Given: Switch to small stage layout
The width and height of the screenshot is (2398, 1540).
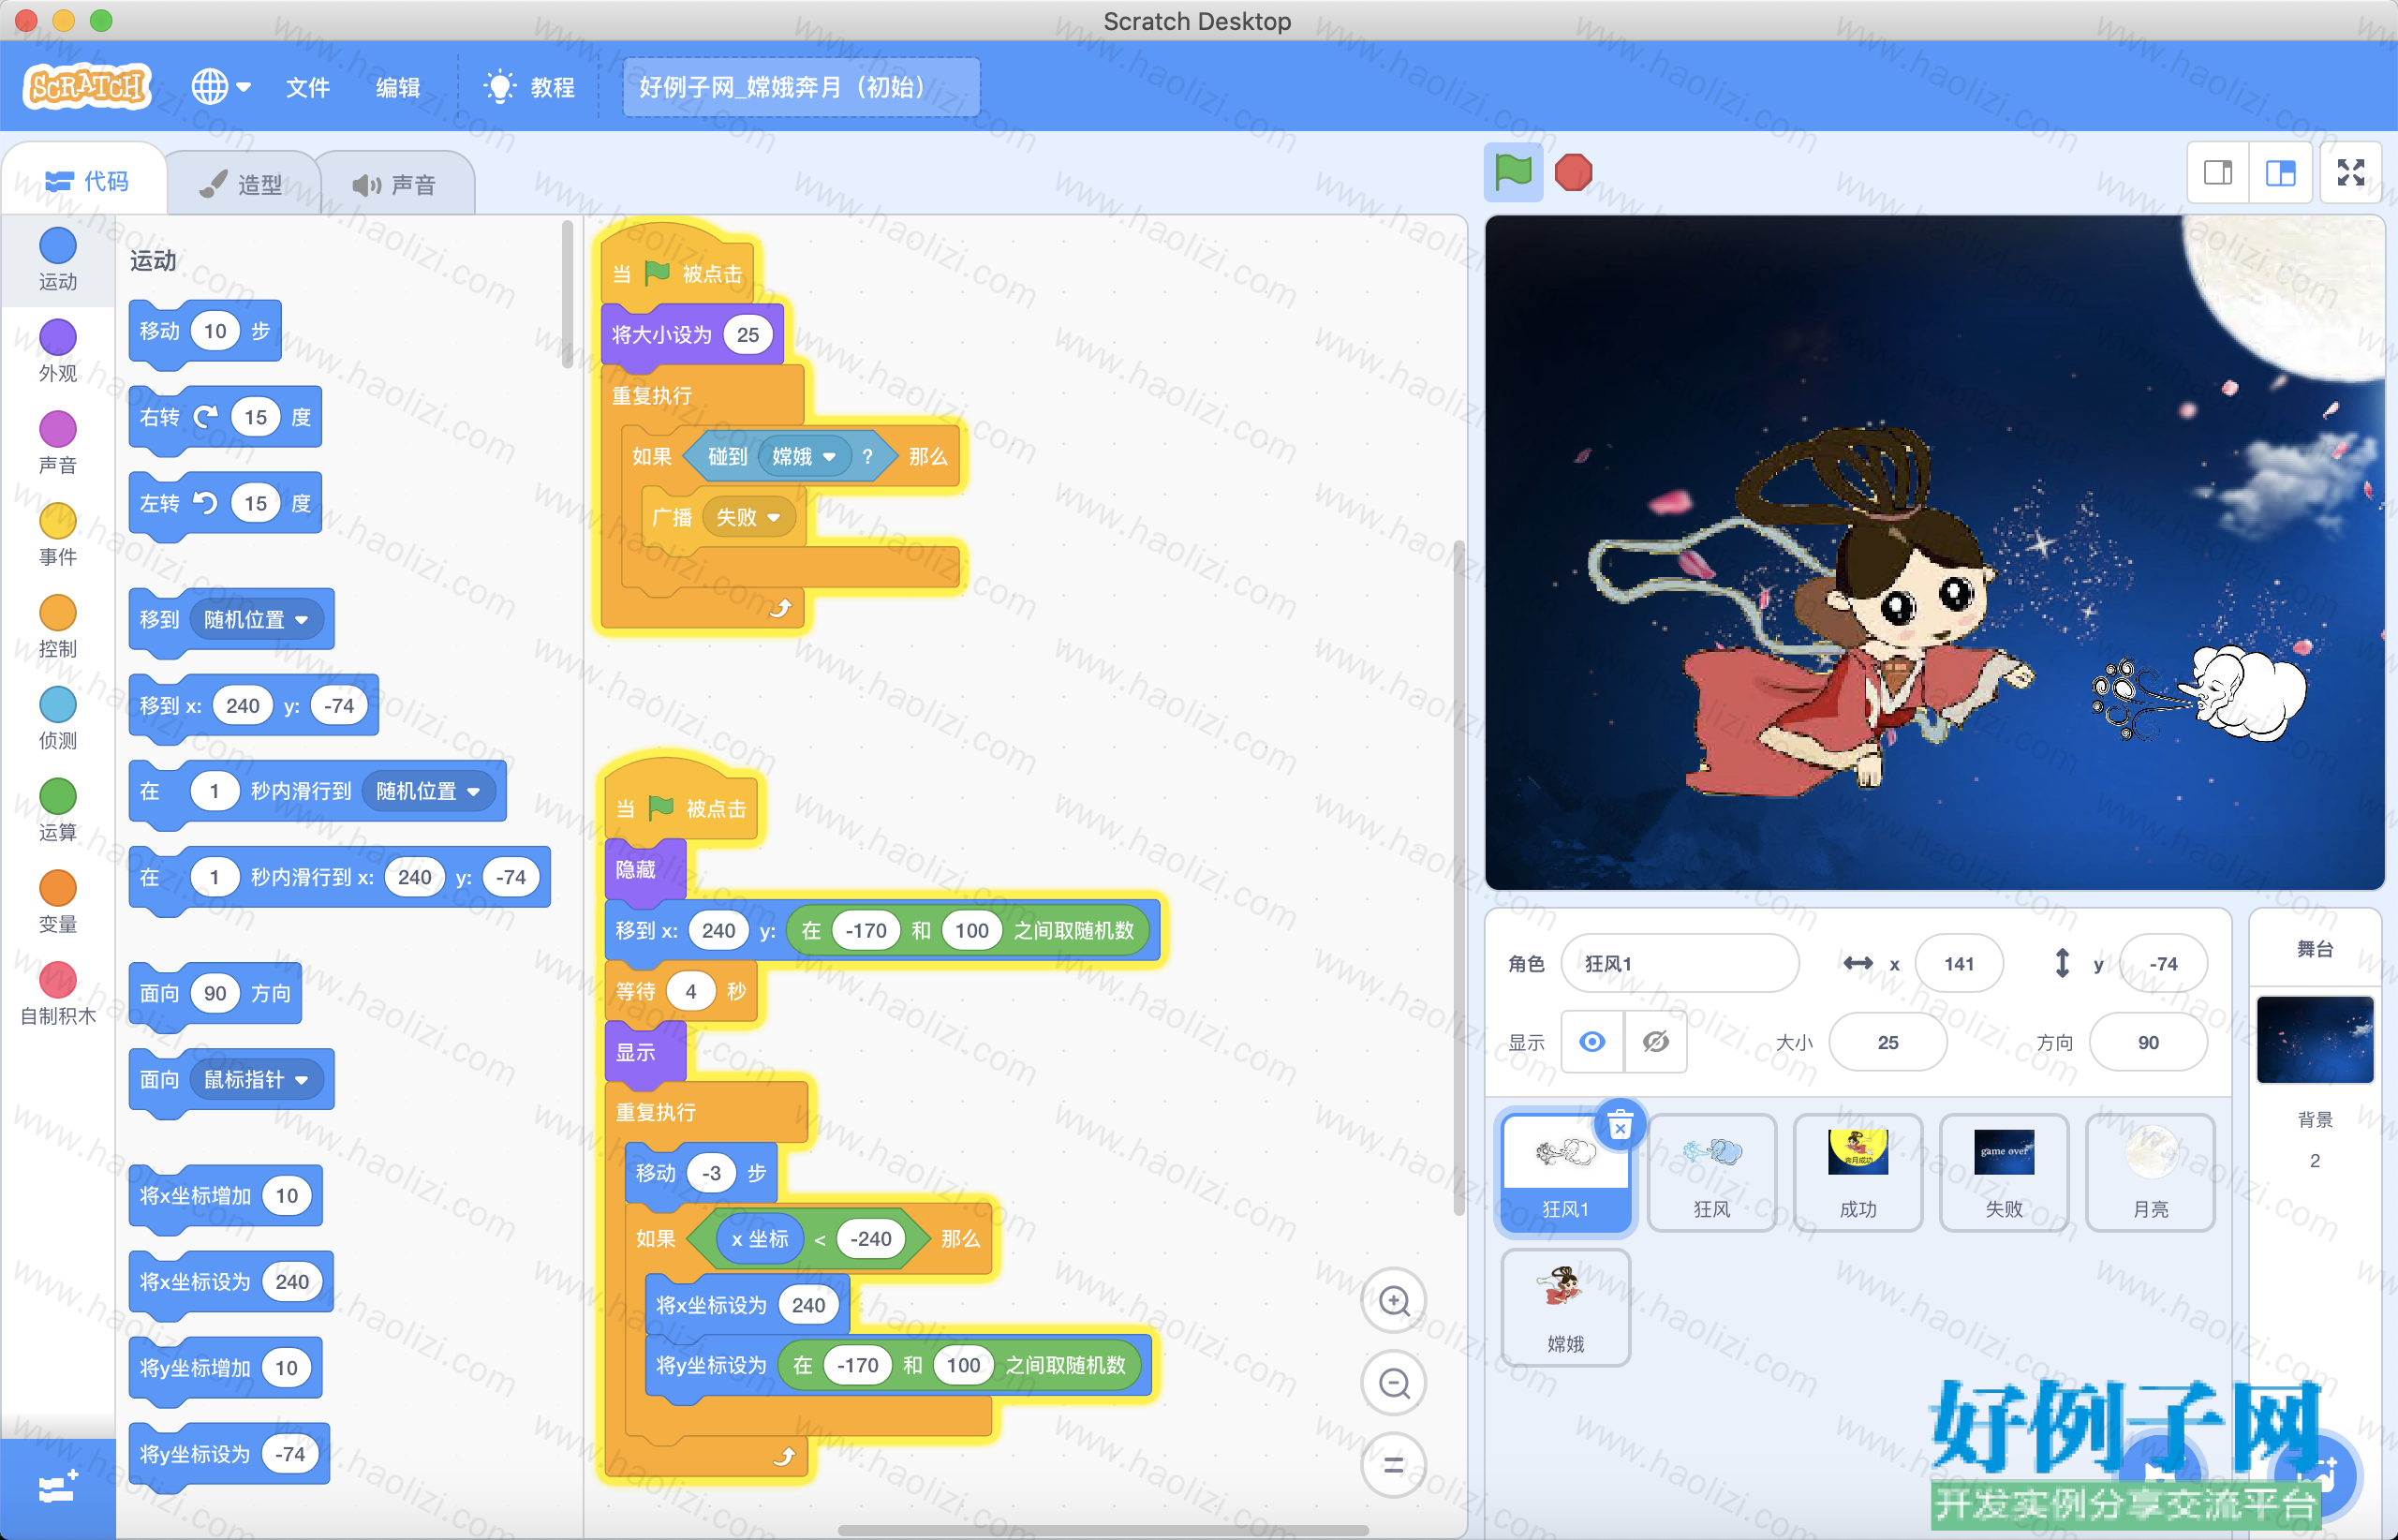Looking at the screenshot, I should [2217, 173].
